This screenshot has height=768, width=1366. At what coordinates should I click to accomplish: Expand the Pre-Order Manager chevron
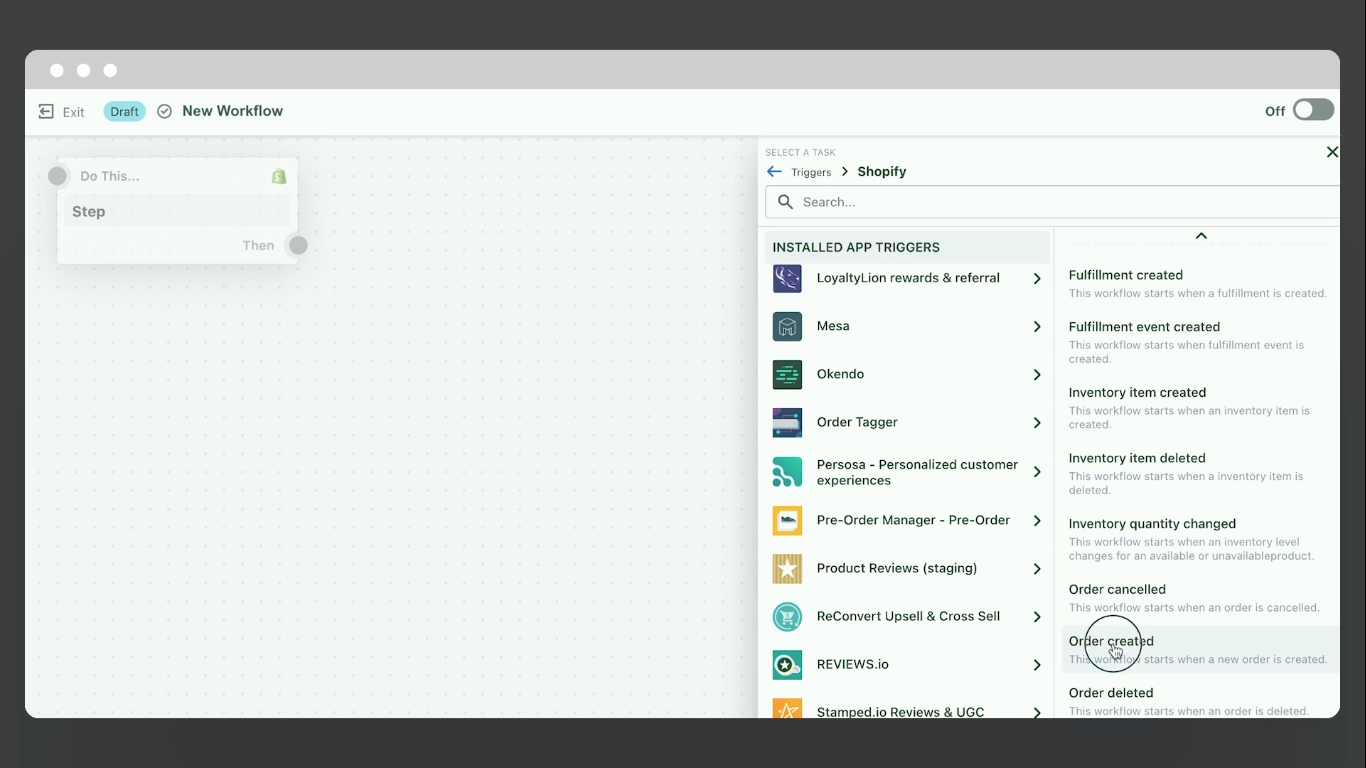tap(1037, 521)
